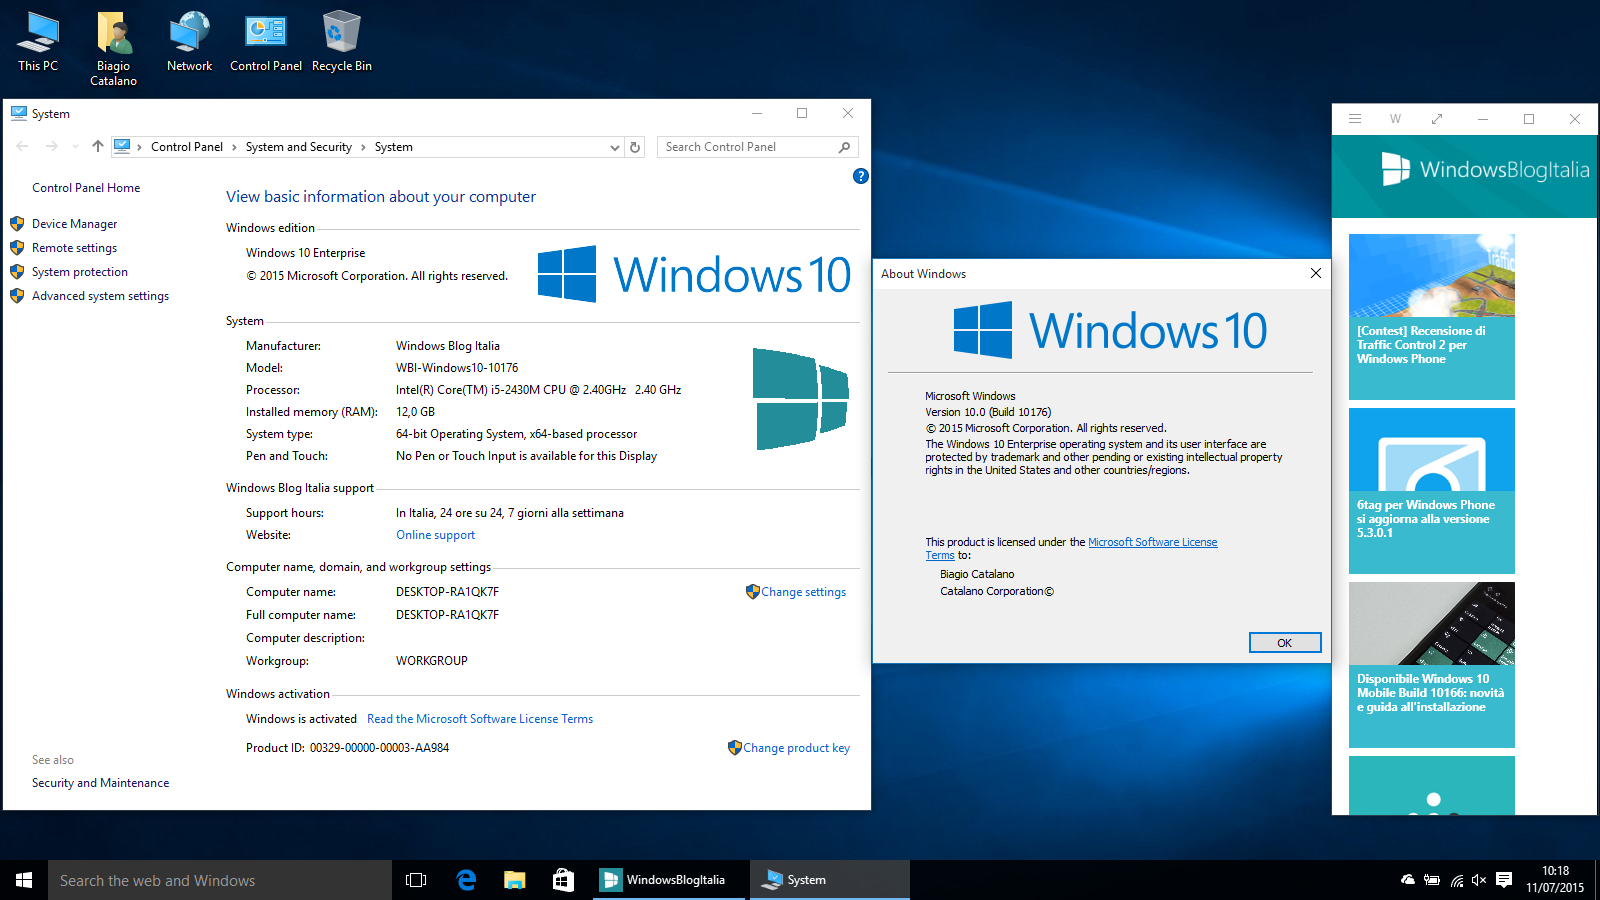Open Windows 10 Mobile Build 10166 article tile
The height and width of the screenshot is (900, 1600).
click(x=1432, y=665)
